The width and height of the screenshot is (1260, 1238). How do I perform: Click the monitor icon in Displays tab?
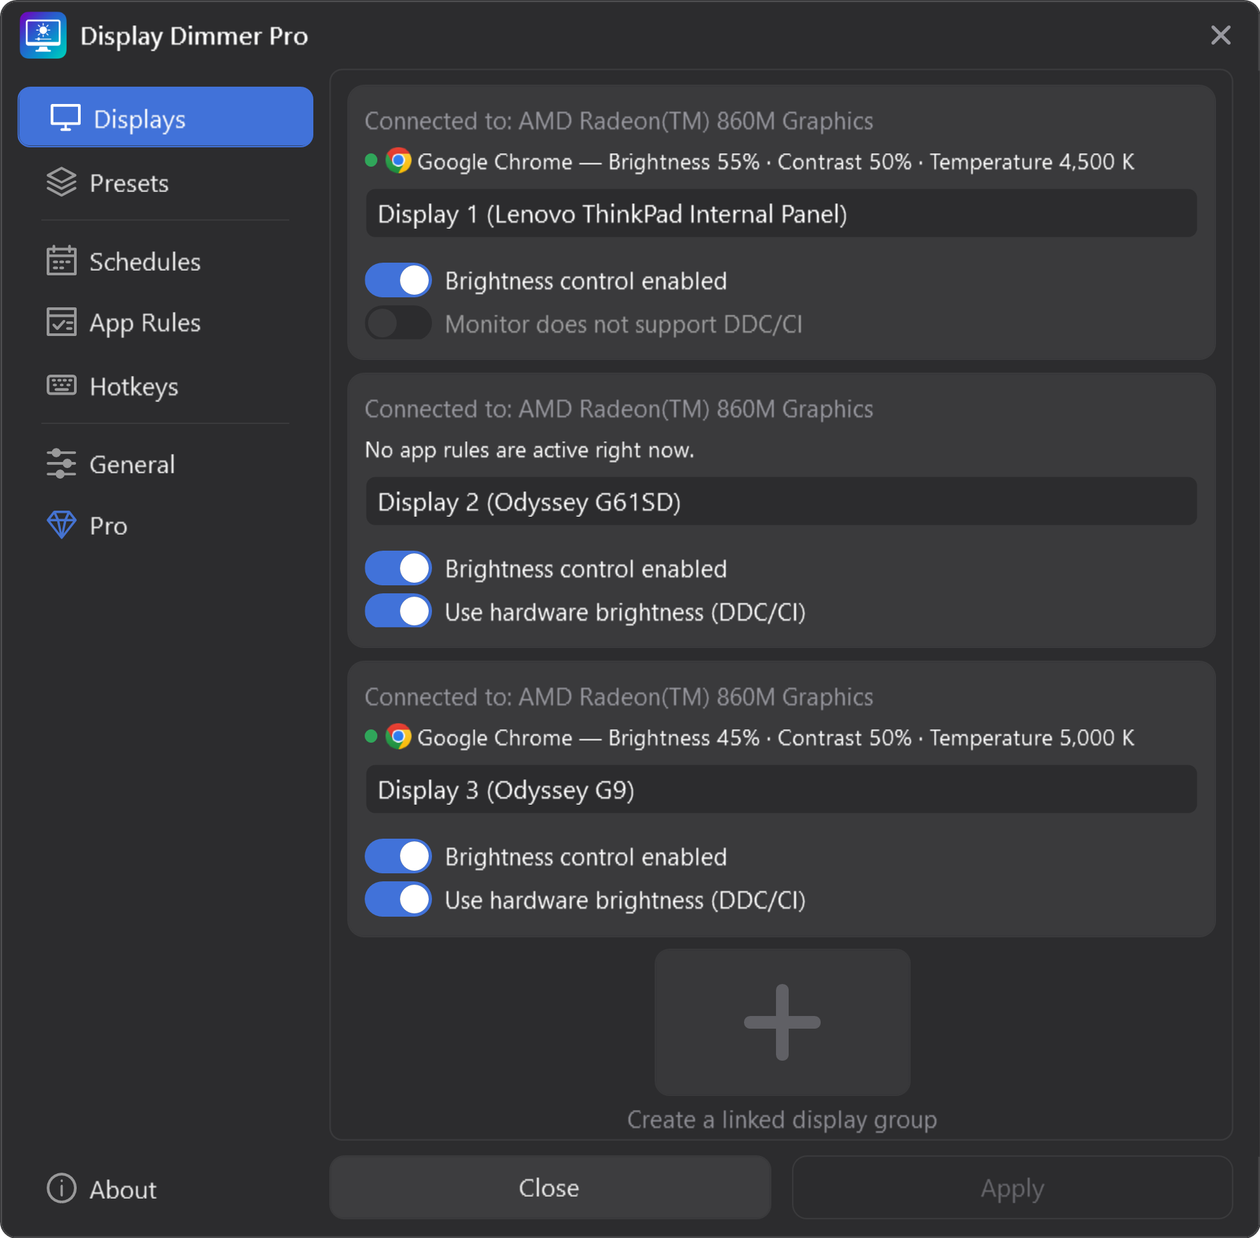65,118
